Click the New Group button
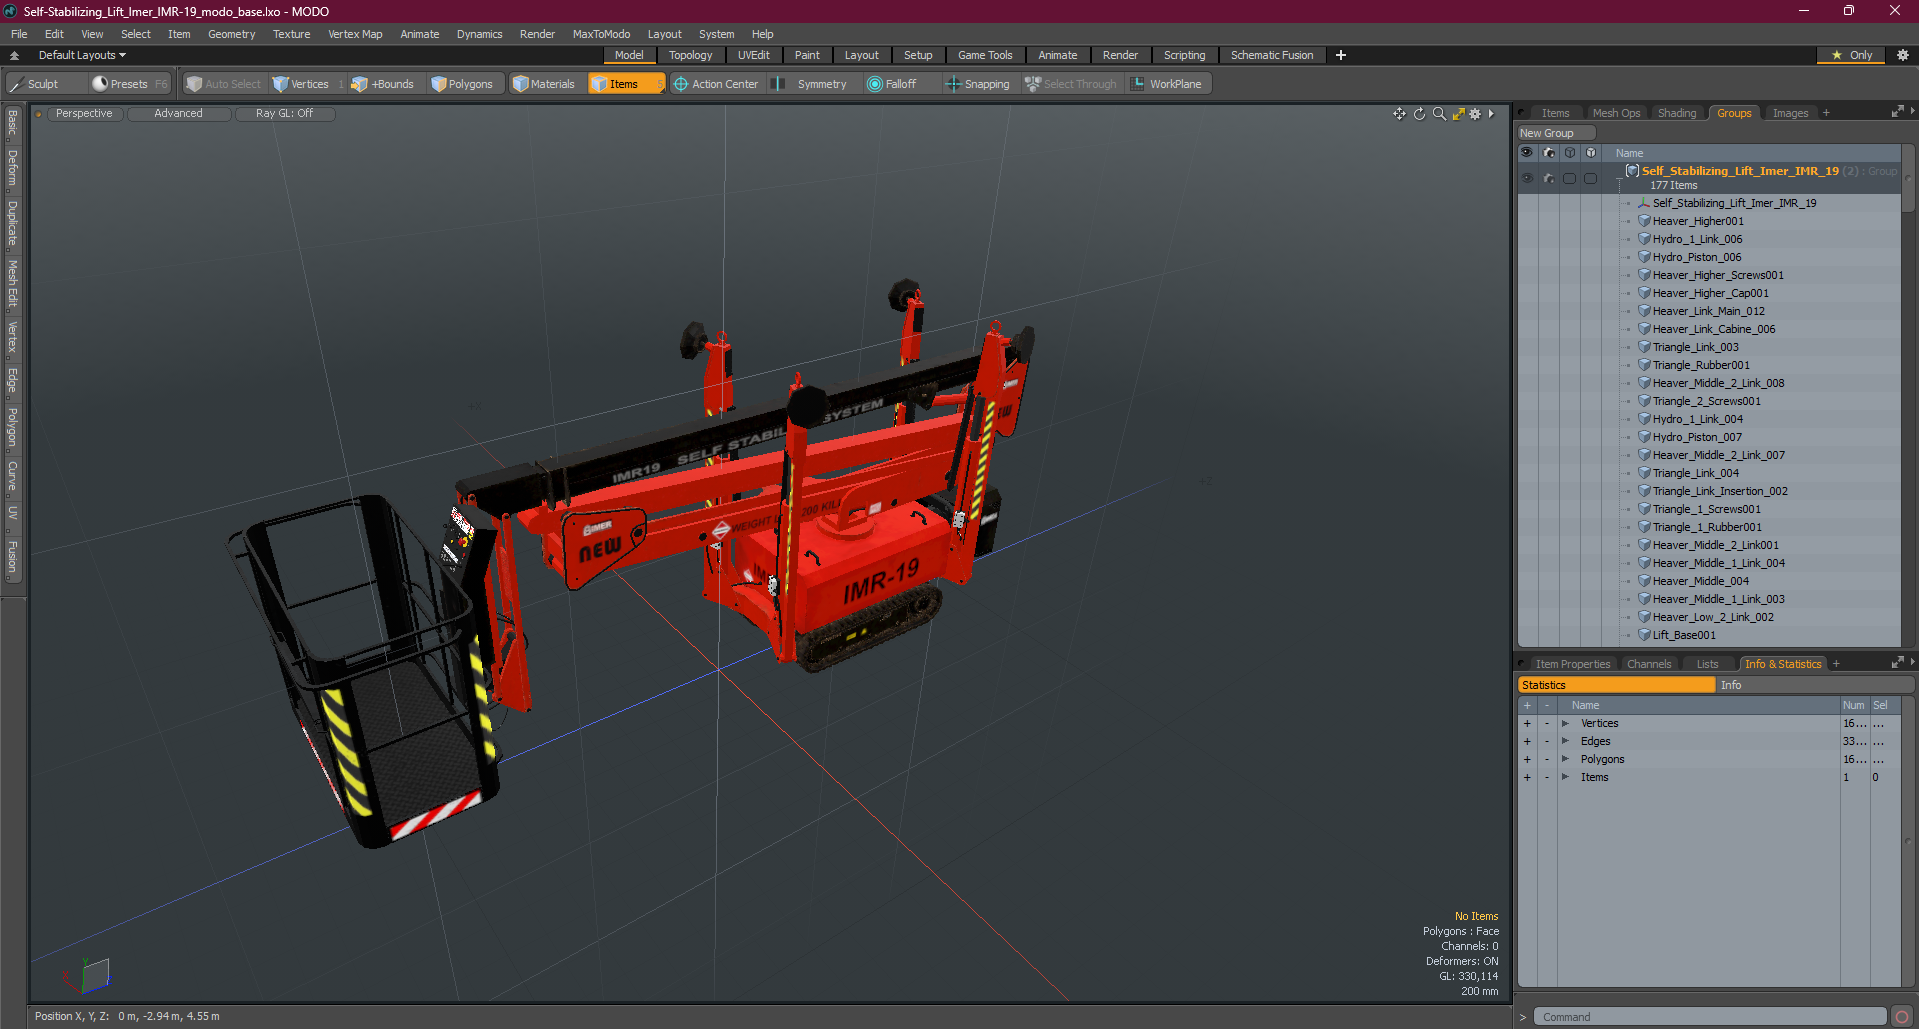Screen dimensions: 1919x1029 [x=1556, y=133]
